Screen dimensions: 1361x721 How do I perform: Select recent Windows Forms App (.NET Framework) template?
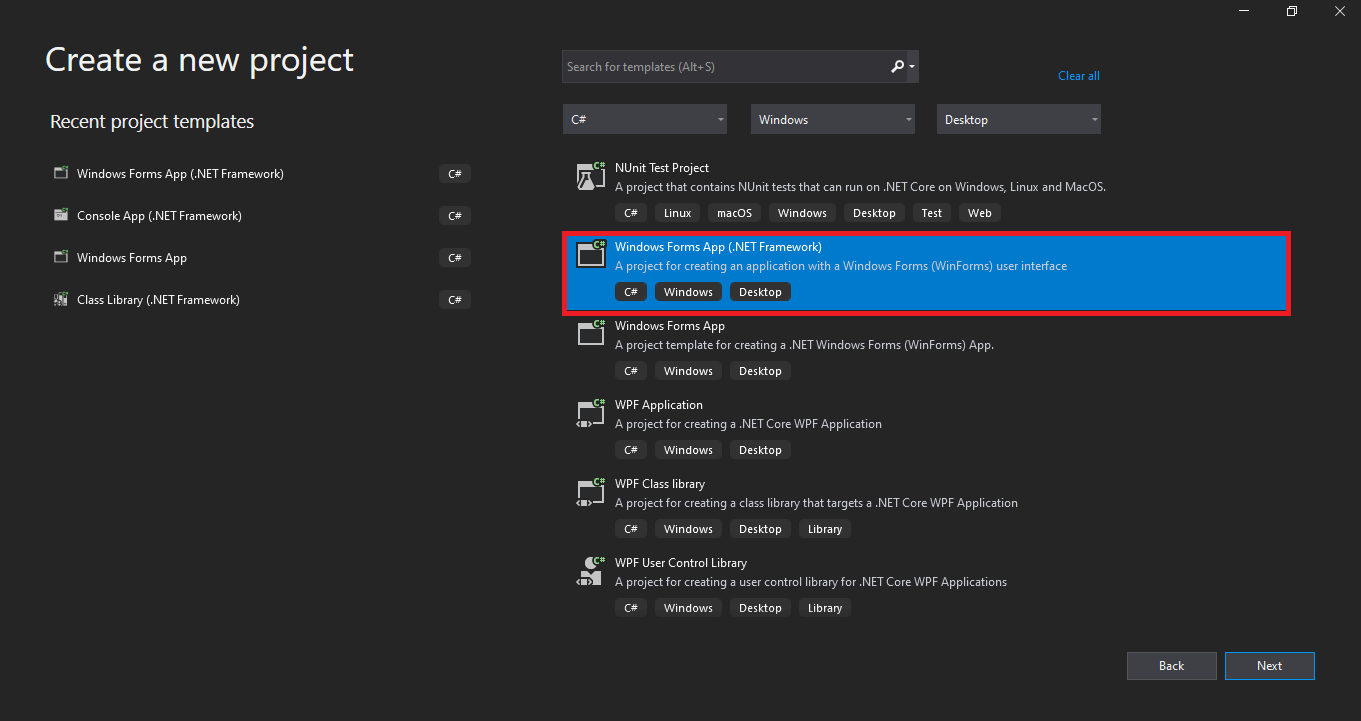point(180,174)
